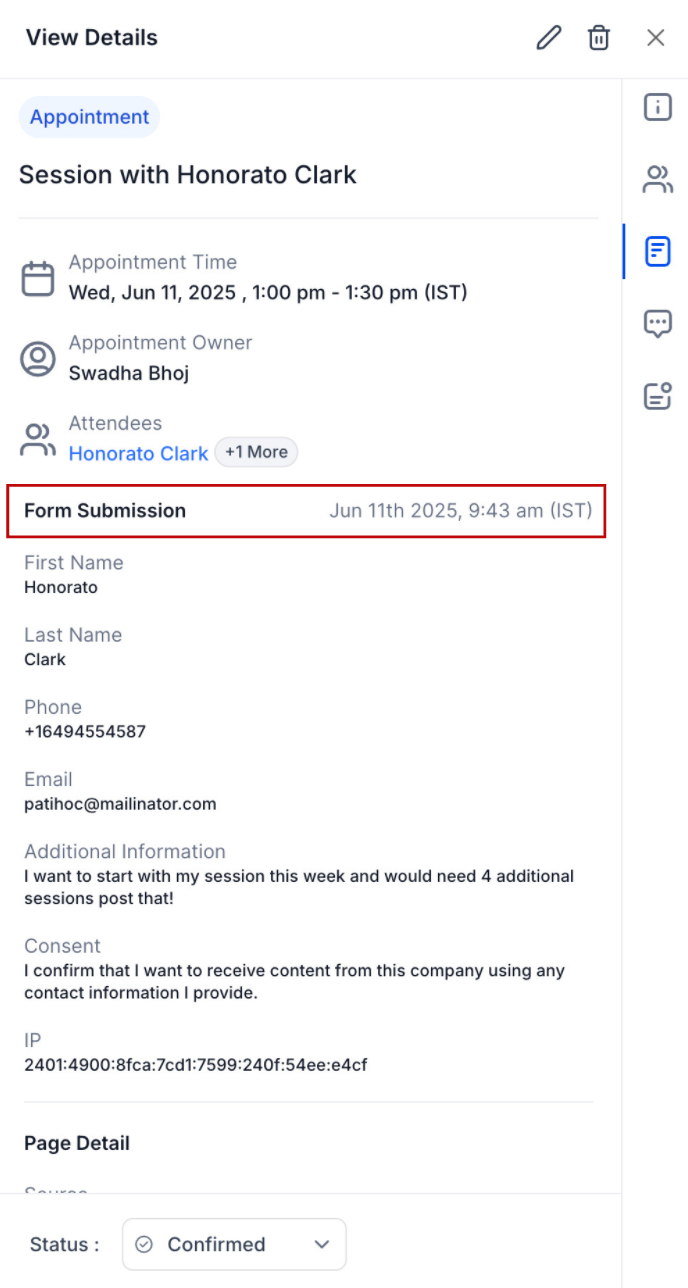Click the attendees group icon
Screen dimensions: 688x1288
point(38,440)
